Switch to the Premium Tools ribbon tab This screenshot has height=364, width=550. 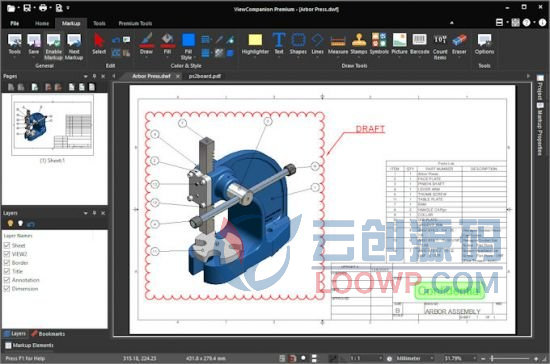click(135, 23)
